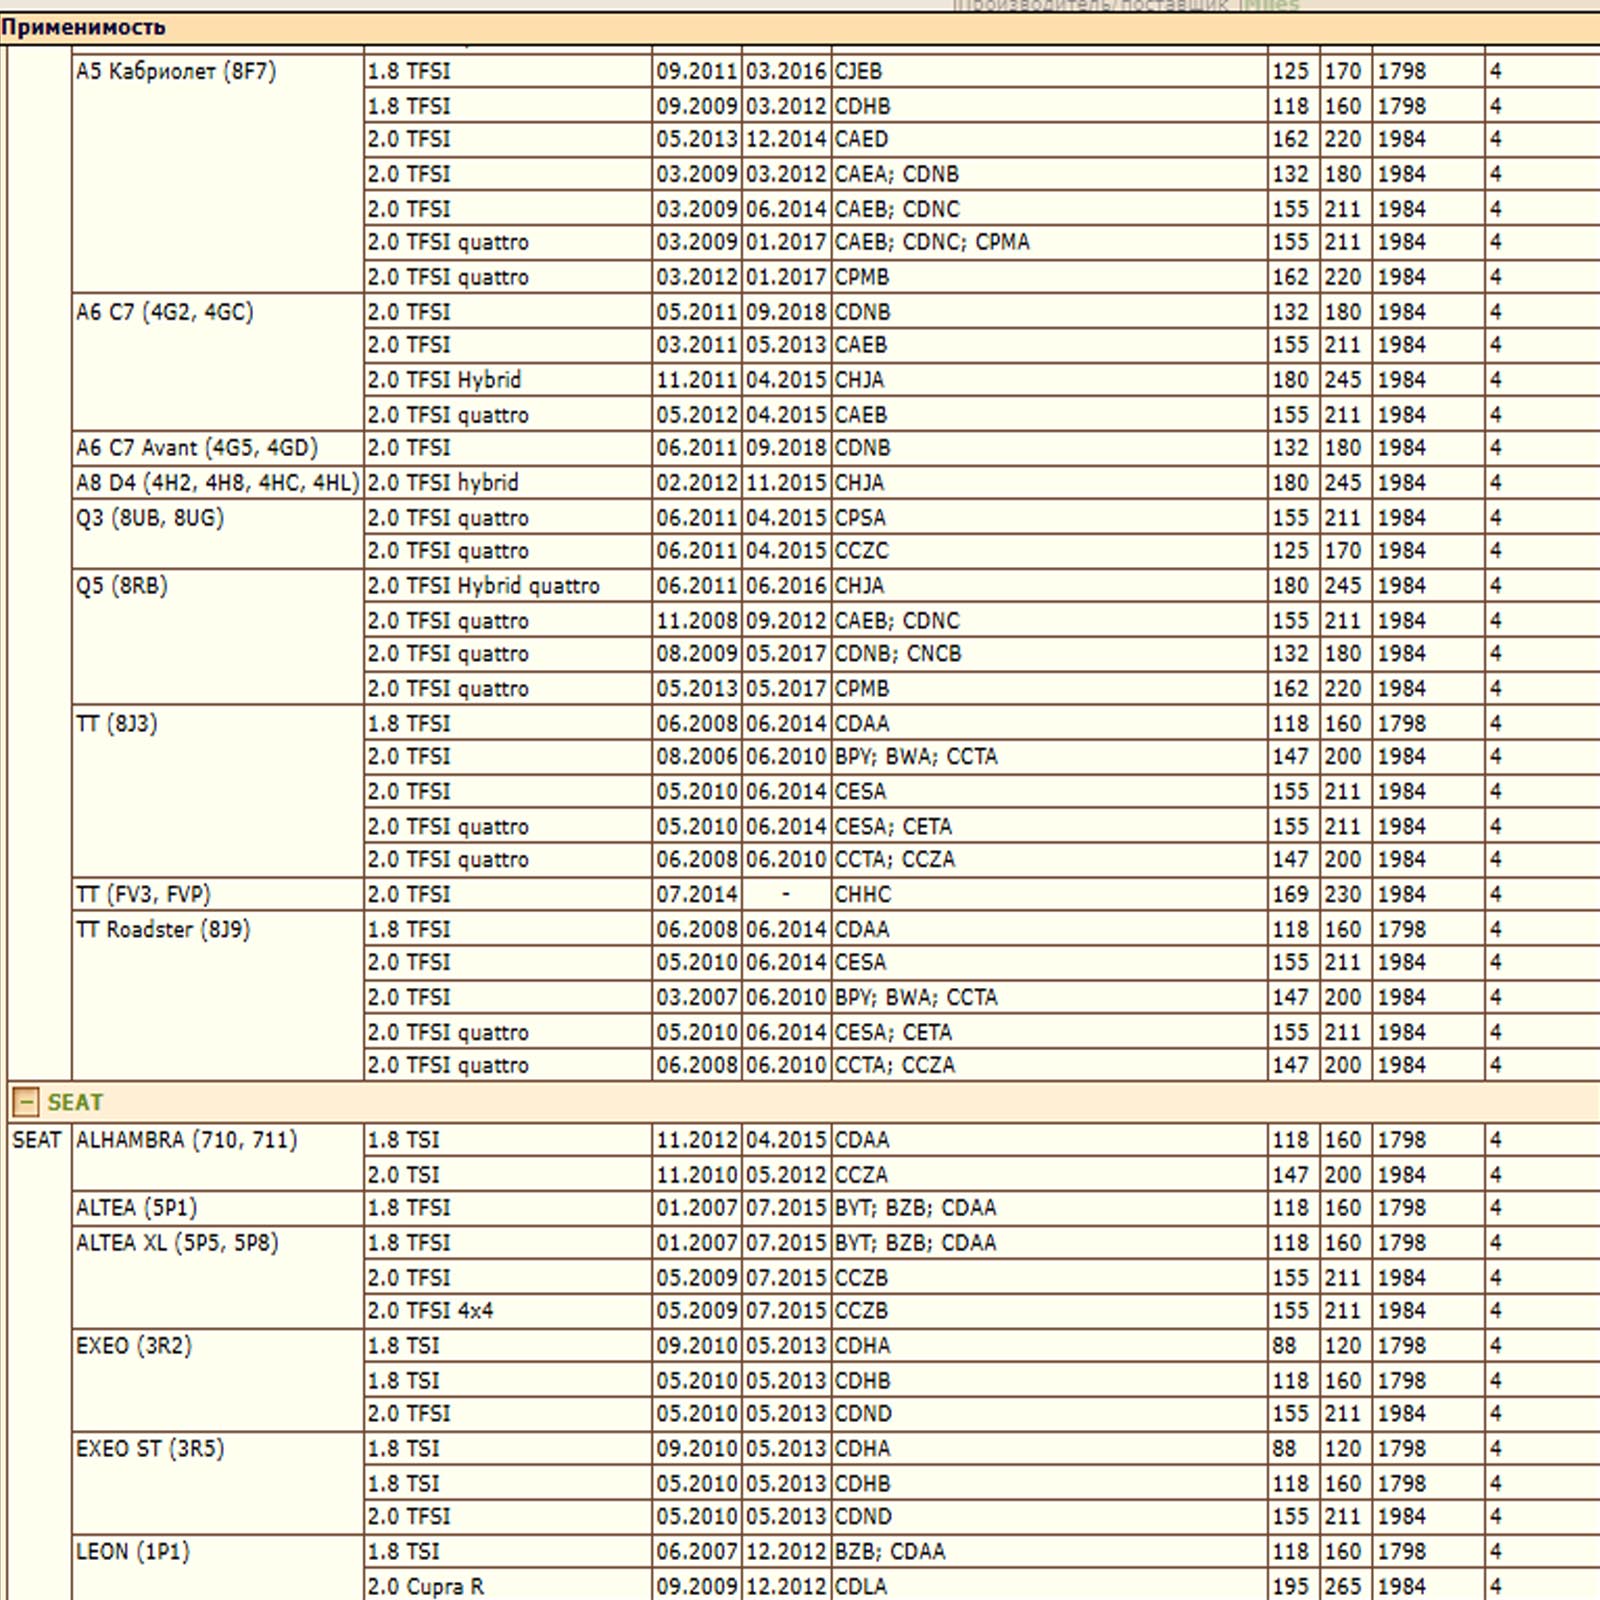This screenshot has width=1600, height=1600.
Task: Click the 2.0 TFSI Hybrid quattro cell
Action: pyautogui.click(x=483, y=586)
